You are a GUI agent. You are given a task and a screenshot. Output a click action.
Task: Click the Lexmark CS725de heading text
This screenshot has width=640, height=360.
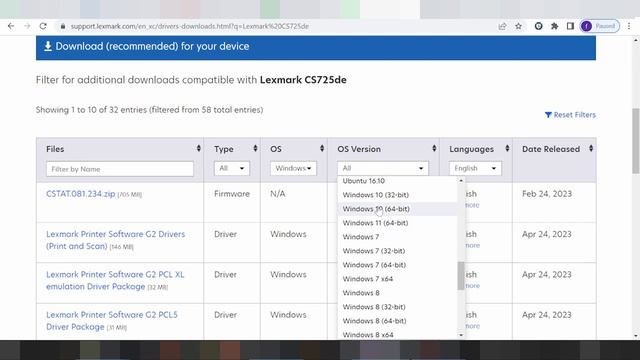tap(303, 80)
